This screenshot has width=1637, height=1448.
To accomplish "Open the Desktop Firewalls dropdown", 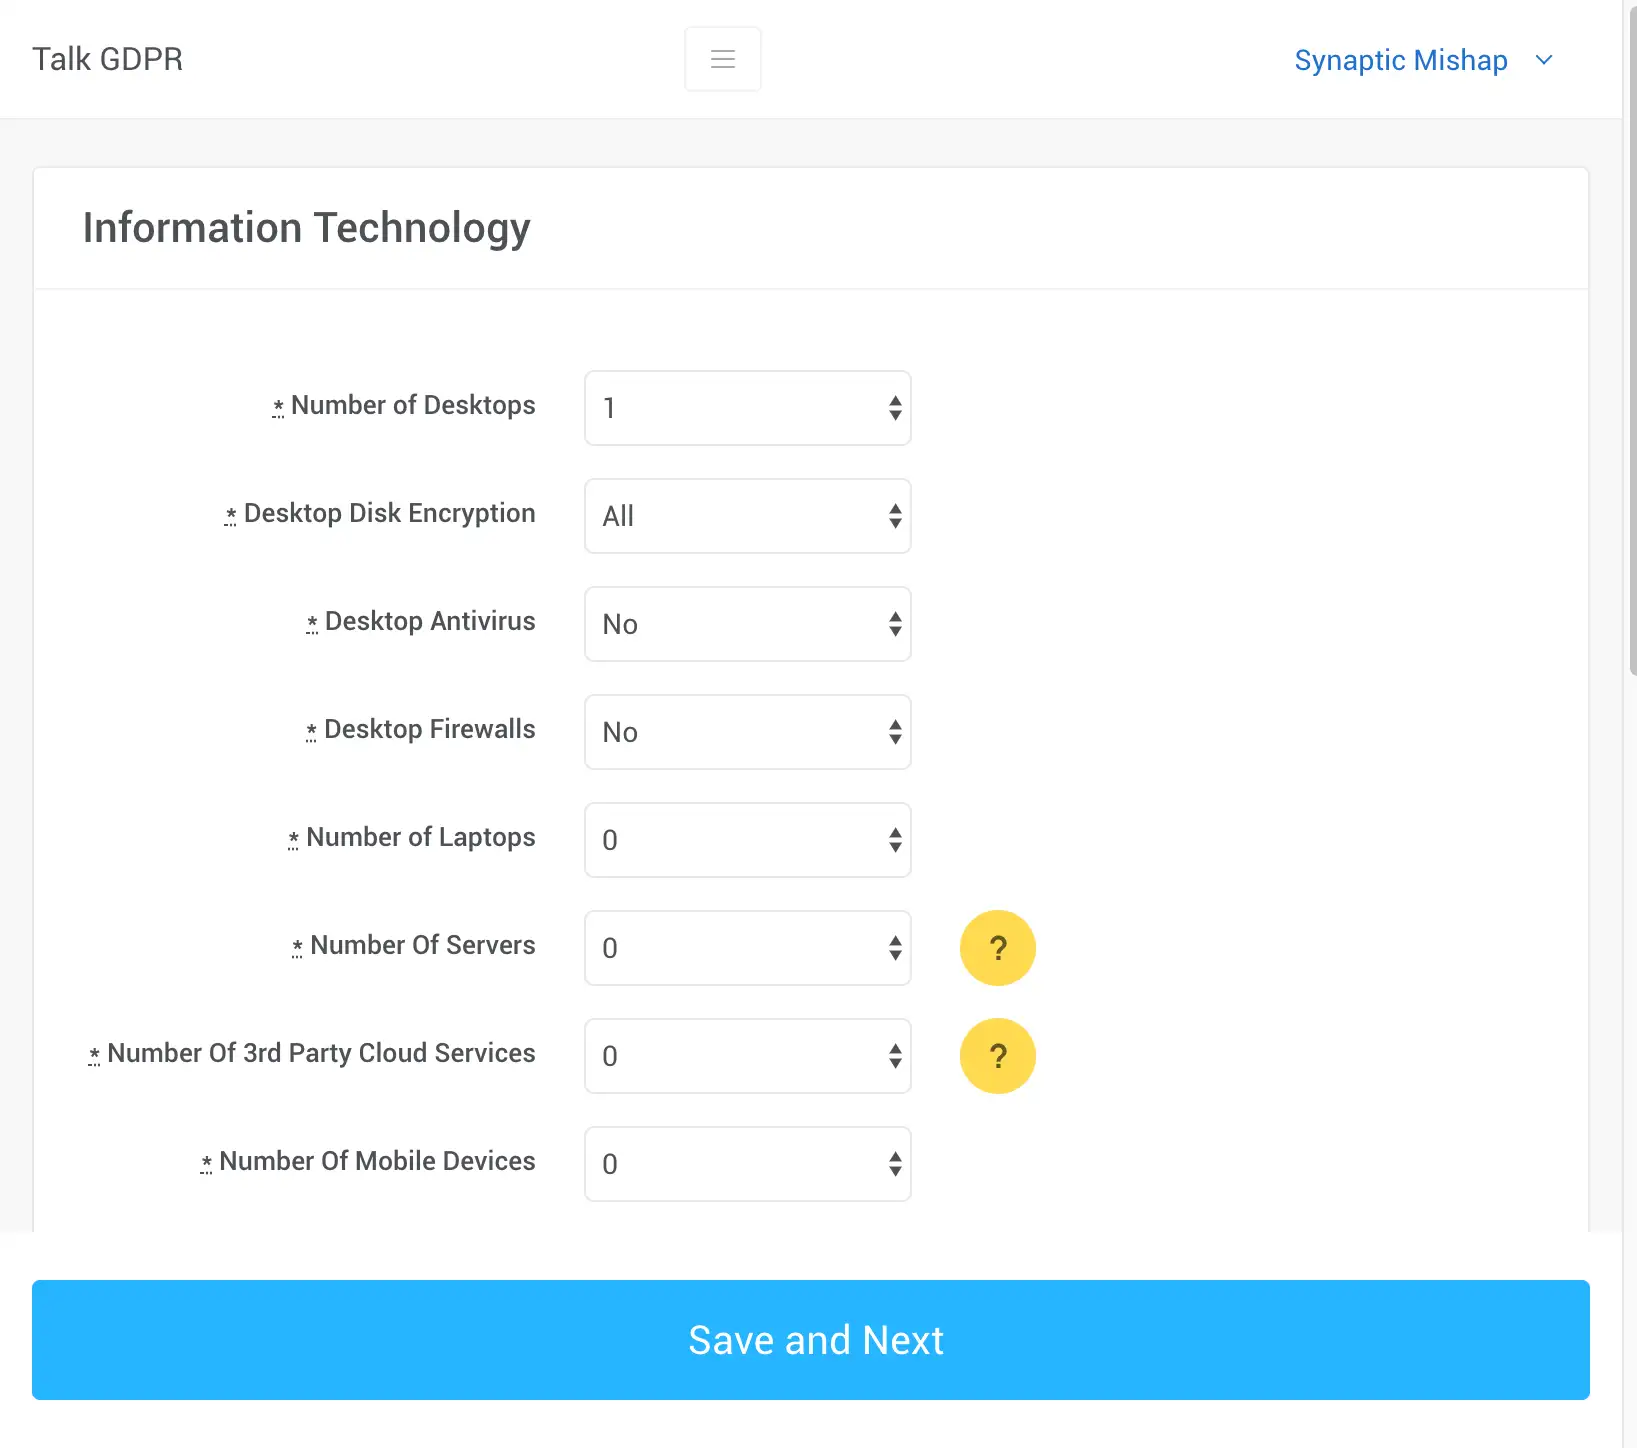I will click(x=747, y=732).
